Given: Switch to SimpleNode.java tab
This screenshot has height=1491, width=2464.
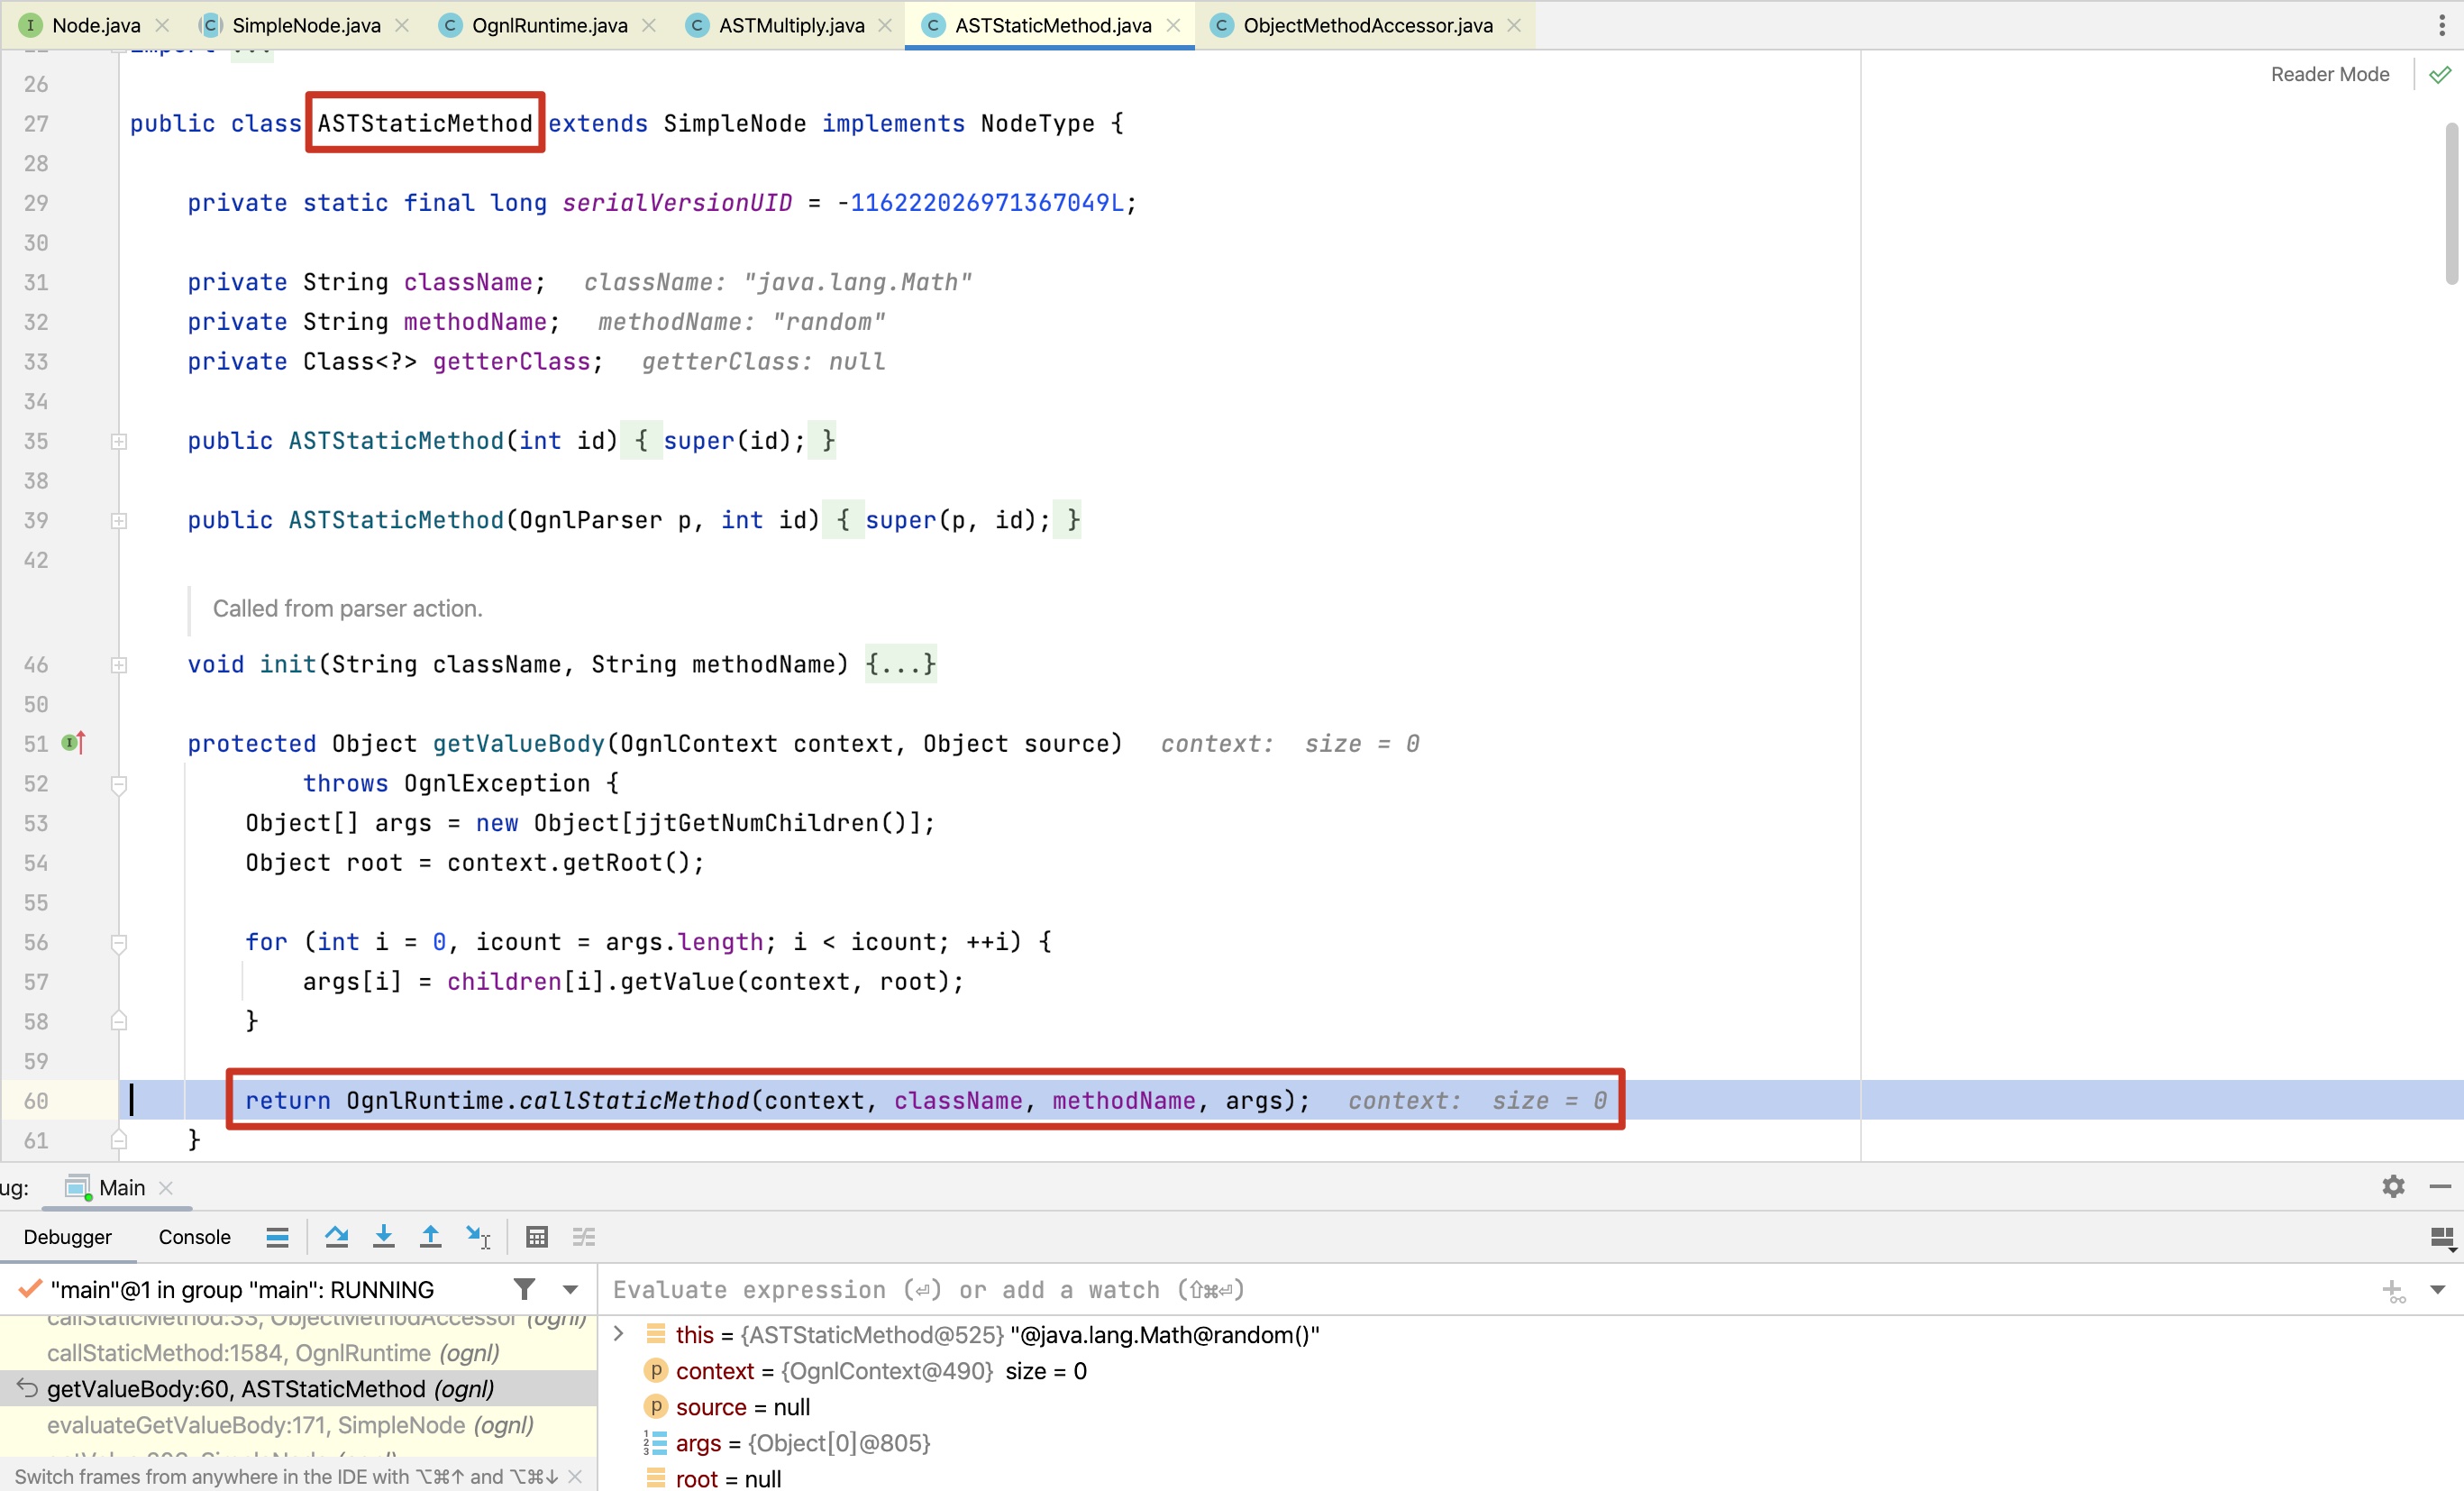Looking at the screenshot, I should pyautogui.click(x=306, y=25).
